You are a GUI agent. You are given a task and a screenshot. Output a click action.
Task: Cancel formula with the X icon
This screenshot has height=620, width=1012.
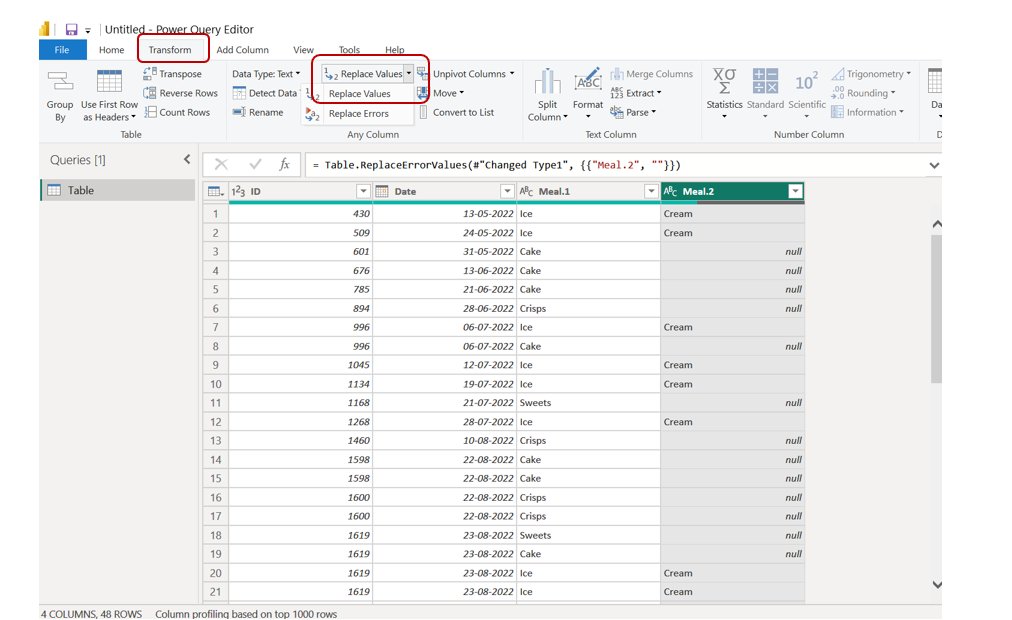click(x=221, y=165)
